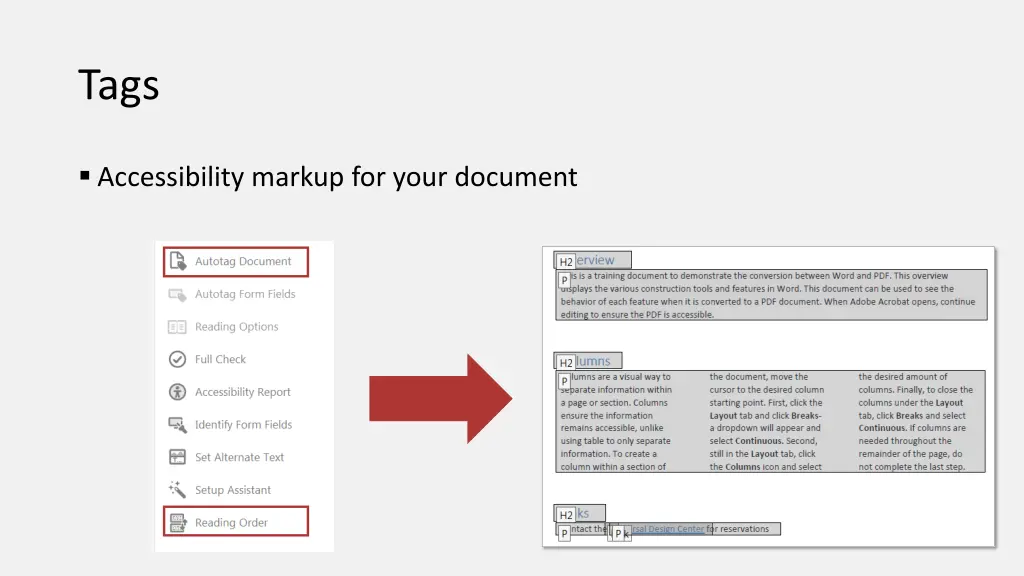Image resolution: width=1024 pixels, height=576 pixels.
Task: Choose the "Autotag Document" text label
Action: [x=243, y=262]
